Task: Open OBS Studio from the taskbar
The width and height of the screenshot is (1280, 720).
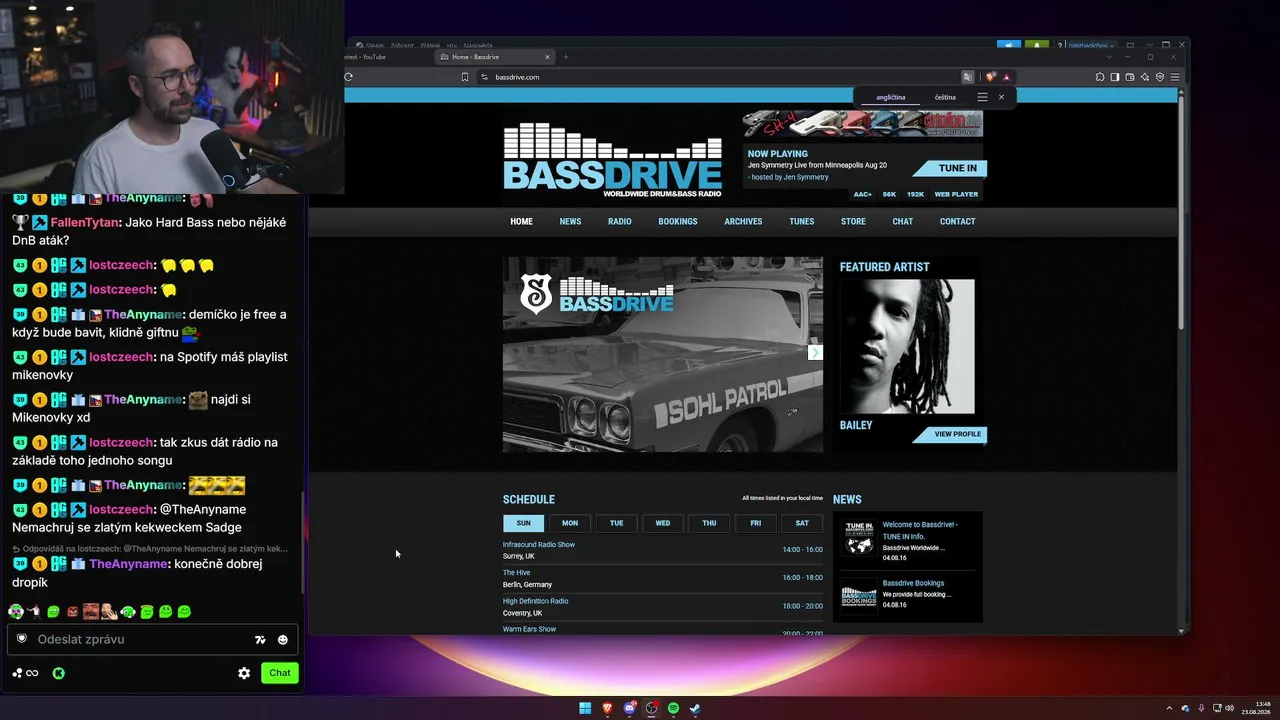Action: point(651,708)
